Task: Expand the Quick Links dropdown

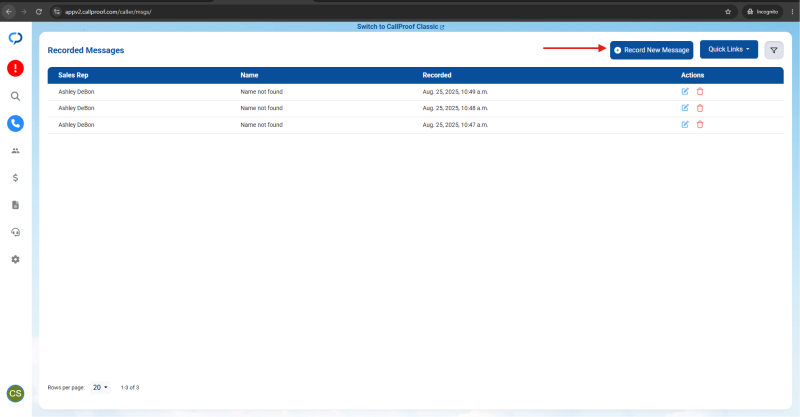Action: (x=729, y=50)
